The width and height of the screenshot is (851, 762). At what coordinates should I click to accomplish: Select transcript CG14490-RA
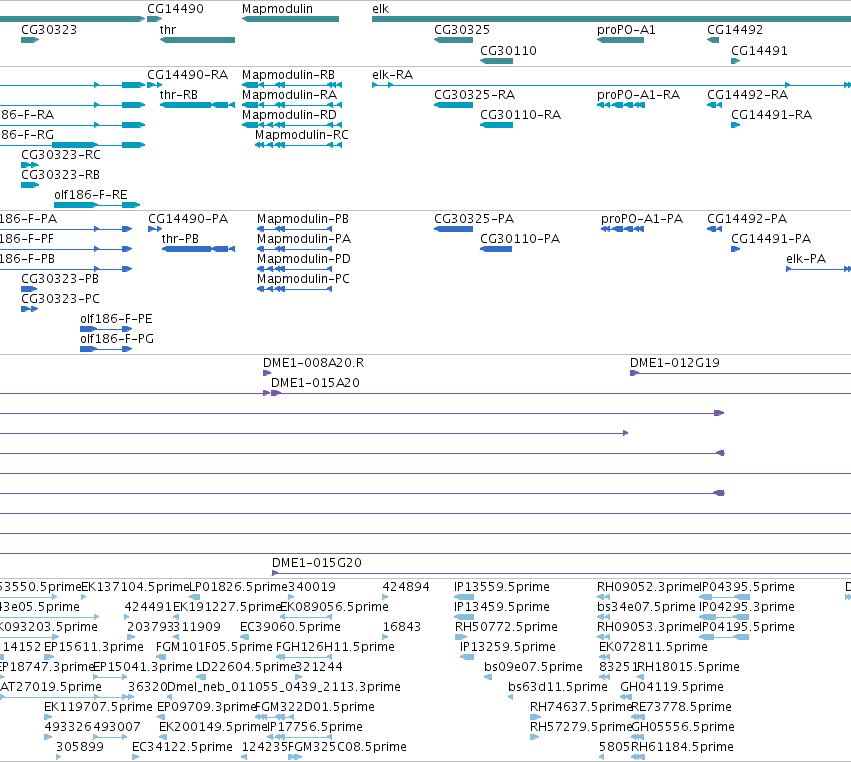click(187, 75)
